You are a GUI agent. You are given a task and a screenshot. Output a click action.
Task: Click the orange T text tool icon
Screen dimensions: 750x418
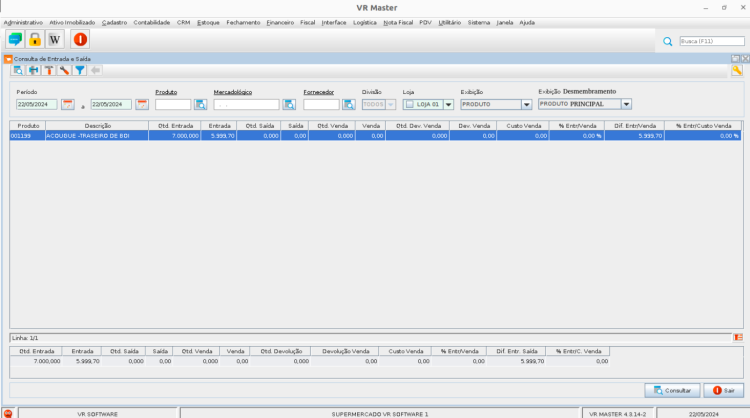pos(49,70)
